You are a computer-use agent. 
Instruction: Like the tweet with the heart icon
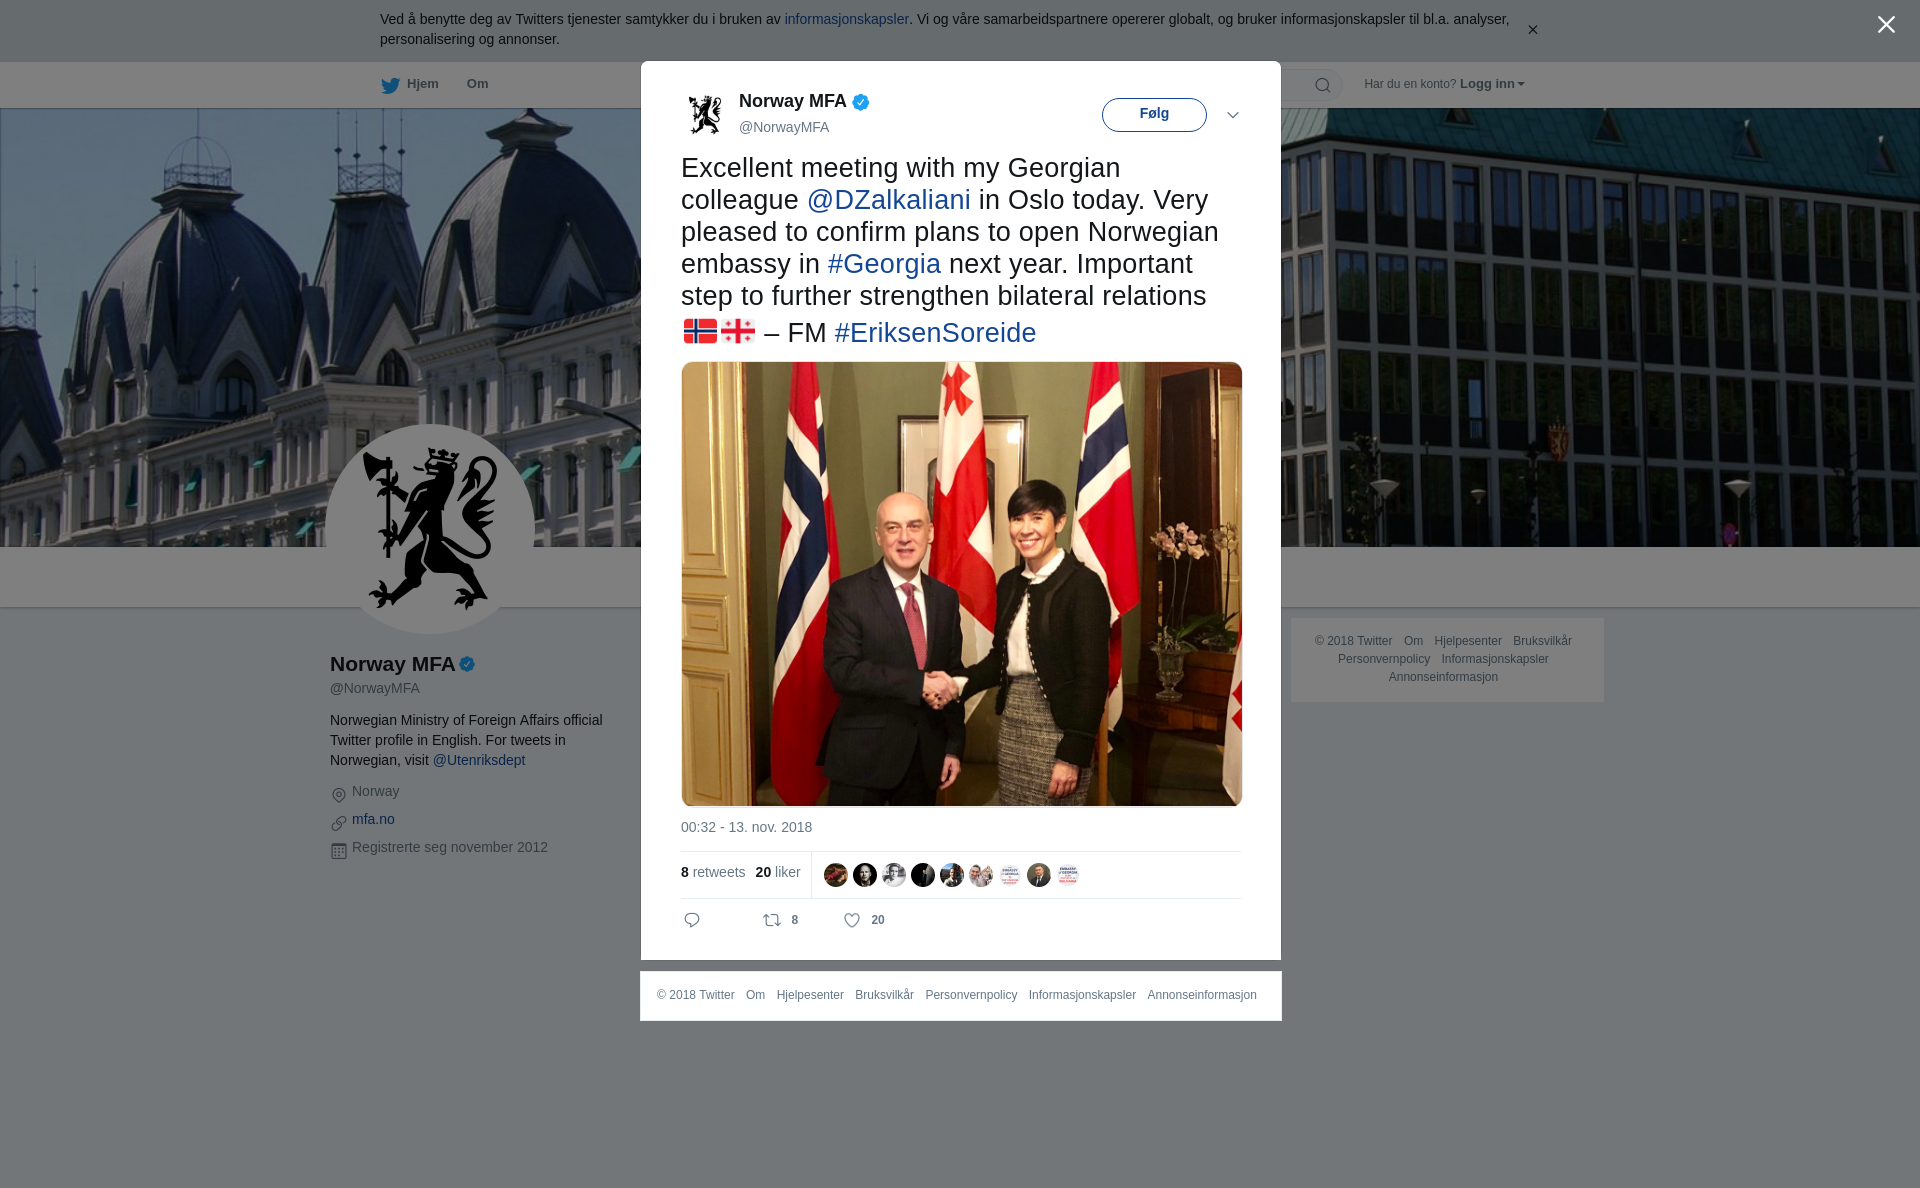tap(852, 920)
